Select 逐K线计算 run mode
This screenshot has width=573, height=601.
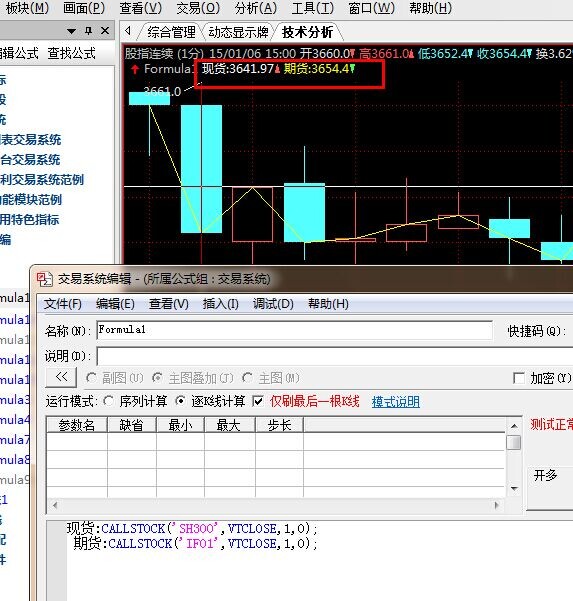[180, 401]
